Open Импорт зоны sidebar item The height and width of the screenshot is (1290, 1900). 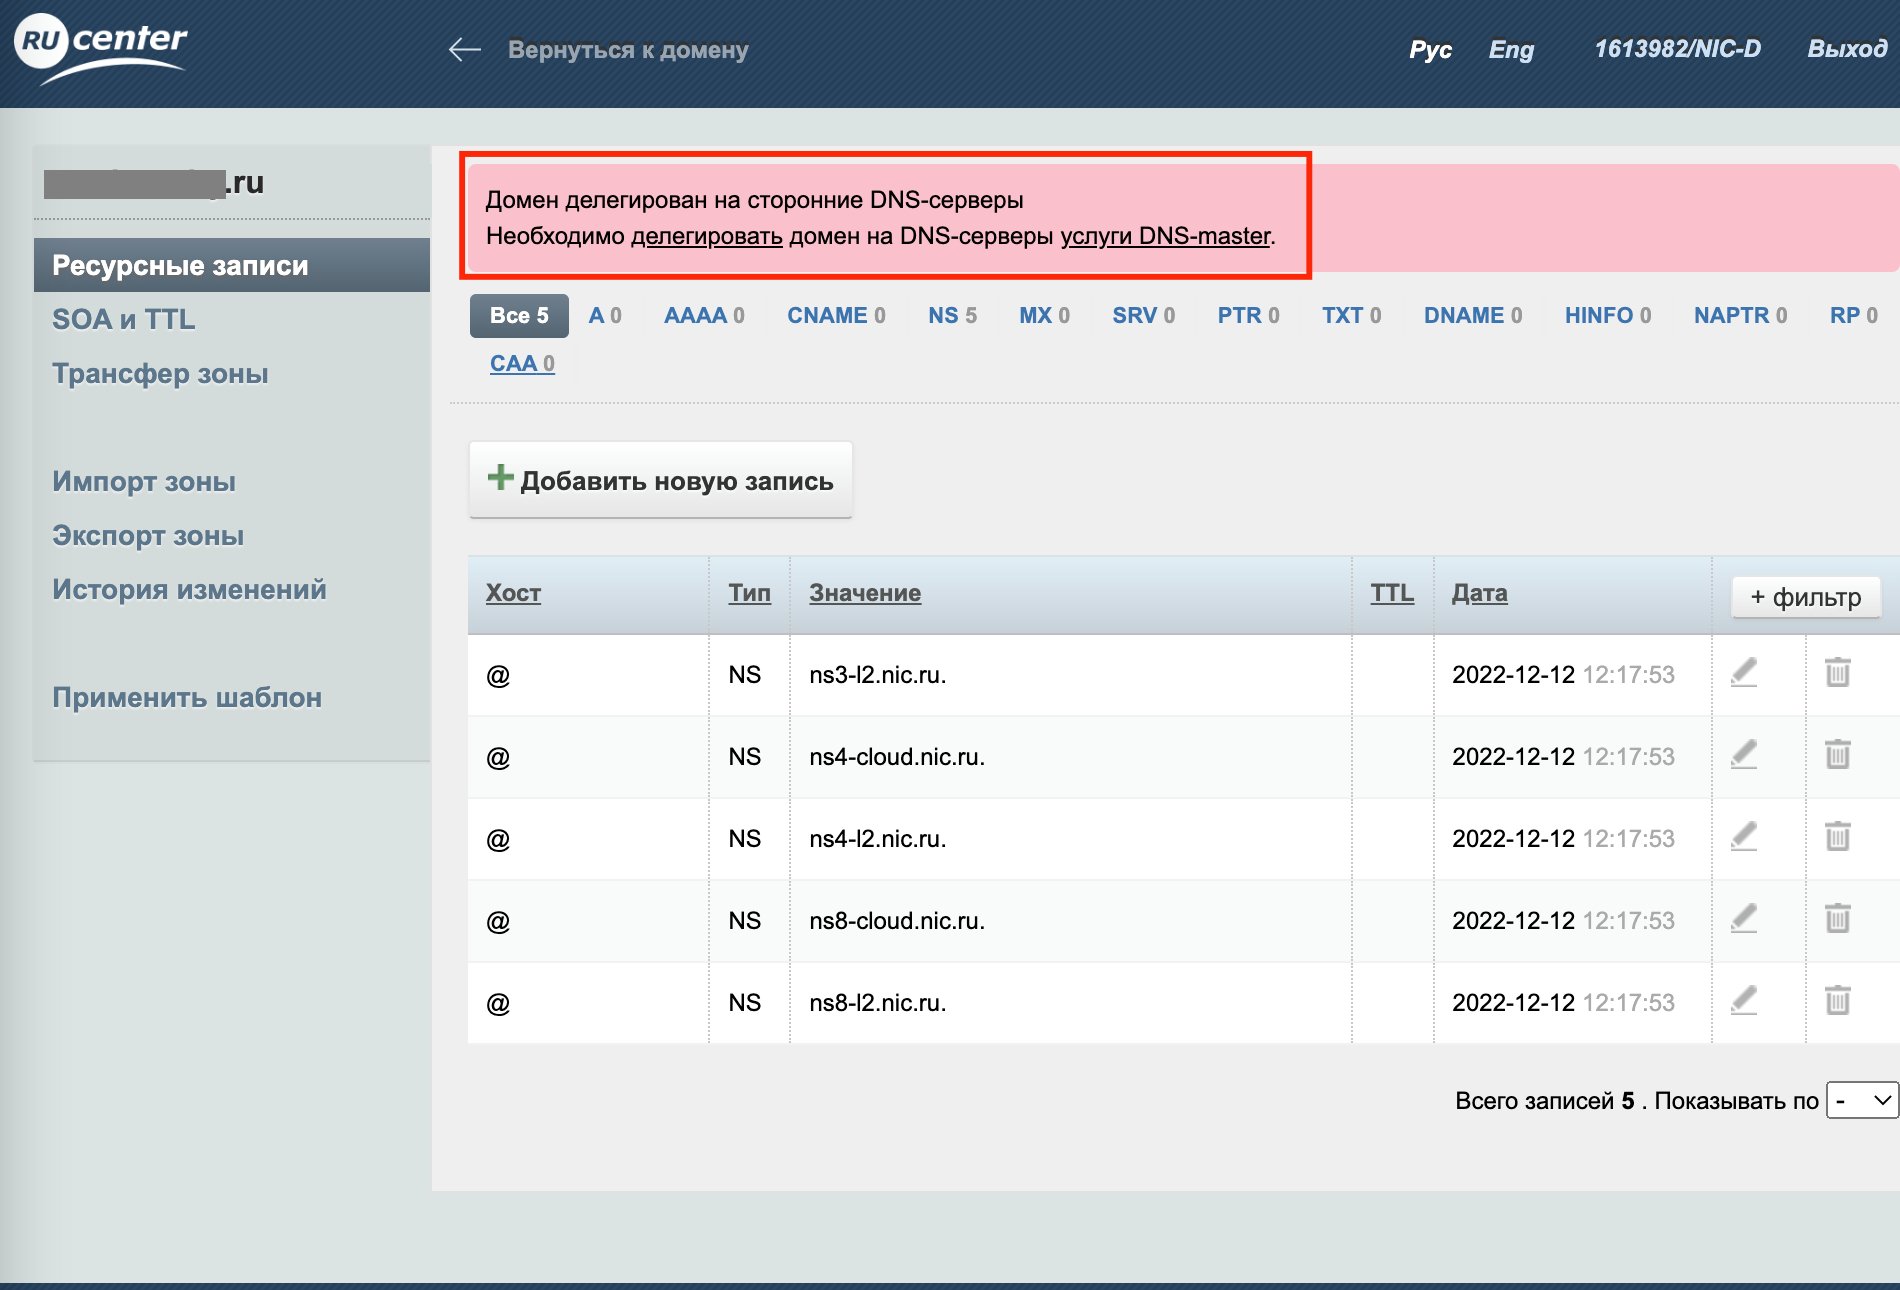pyautogui.click(x=144, y=481)
